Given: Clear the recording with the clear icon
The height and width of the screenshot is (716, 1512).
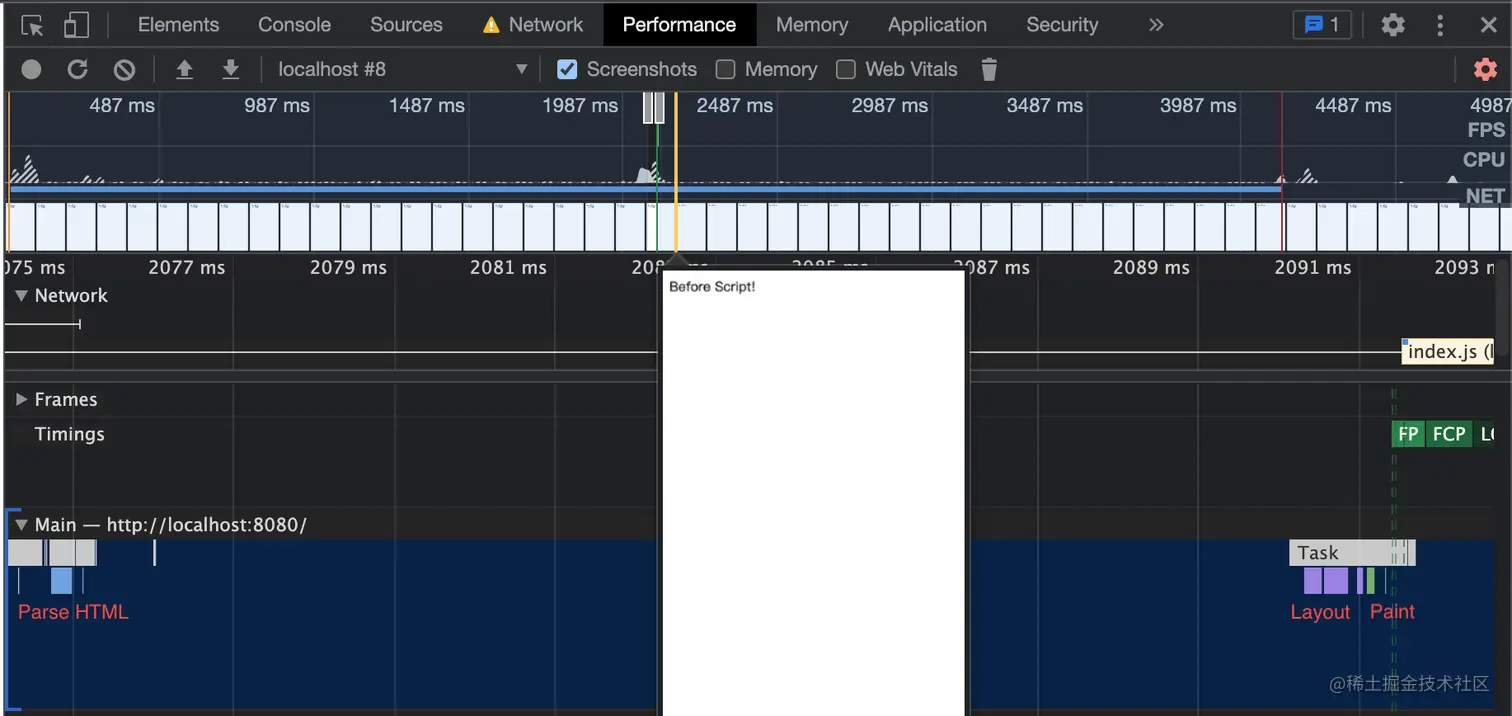Looking at the screenshot, I should coord(124,69).
